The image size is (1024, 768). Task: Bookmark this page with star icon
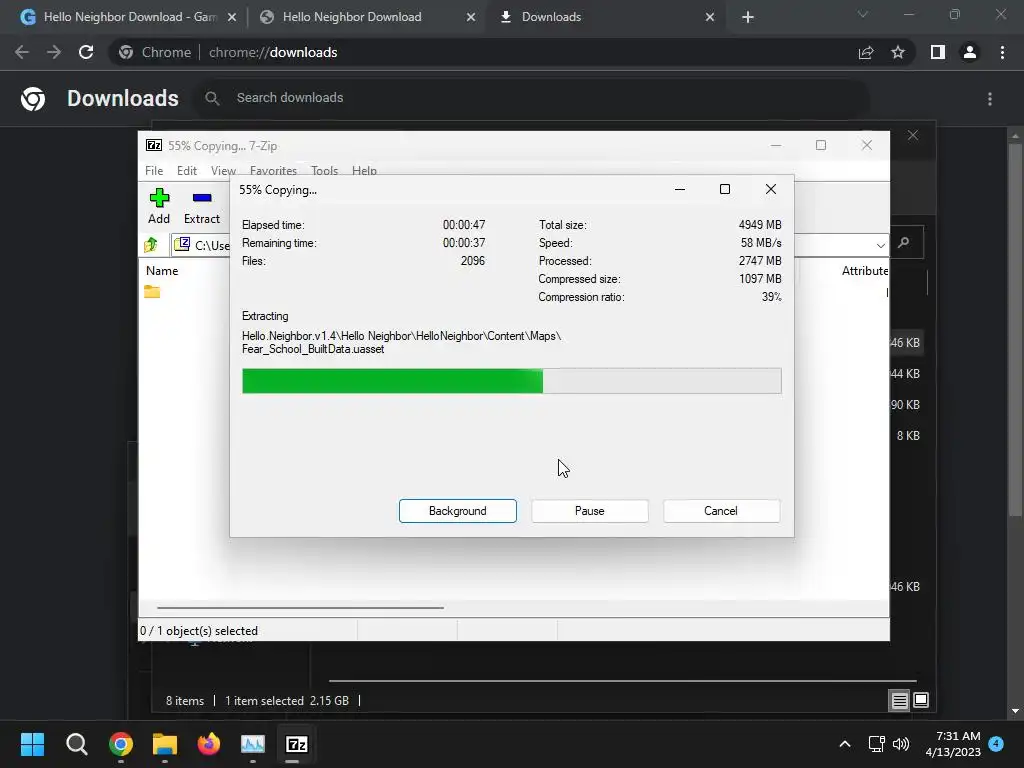click(898, 52)
